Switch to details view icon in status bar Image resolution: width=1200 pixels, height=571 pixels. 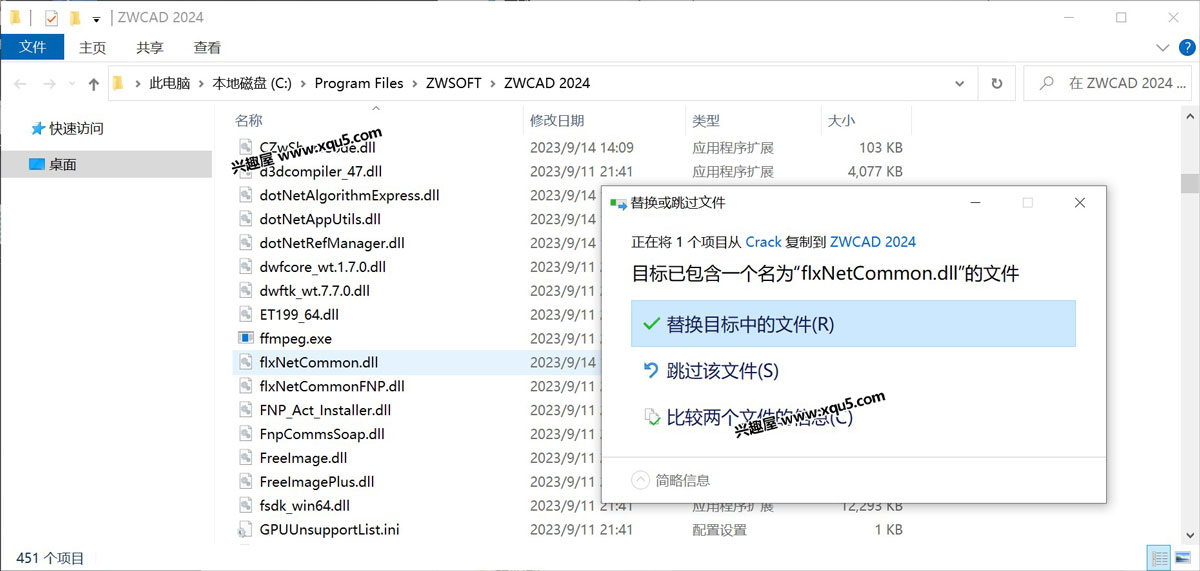coord(1159,558)
